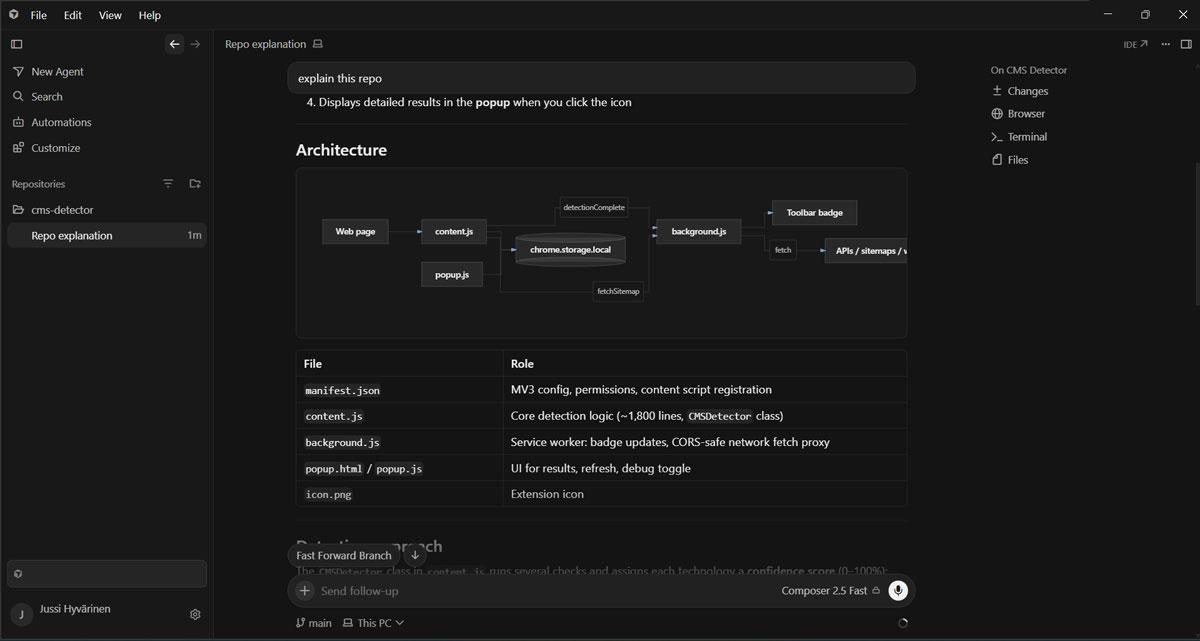Click the popup.js diagram node
Viewport: 1200px width, 641px height.
(x=452, y=274)
